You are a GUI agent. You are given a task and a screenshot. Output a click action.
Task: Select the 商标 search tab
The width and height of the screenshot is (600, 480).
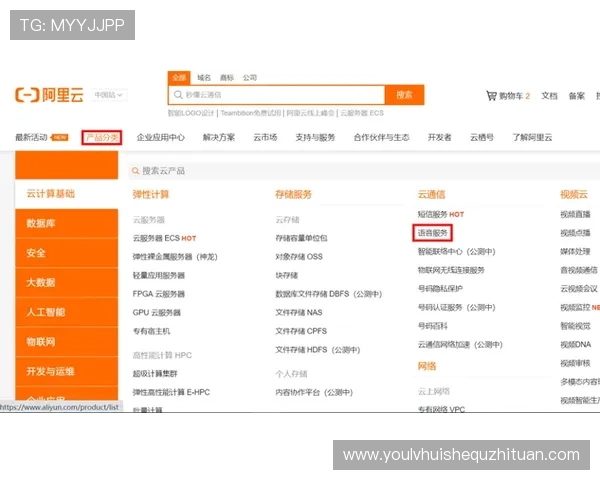coord(227,78)
